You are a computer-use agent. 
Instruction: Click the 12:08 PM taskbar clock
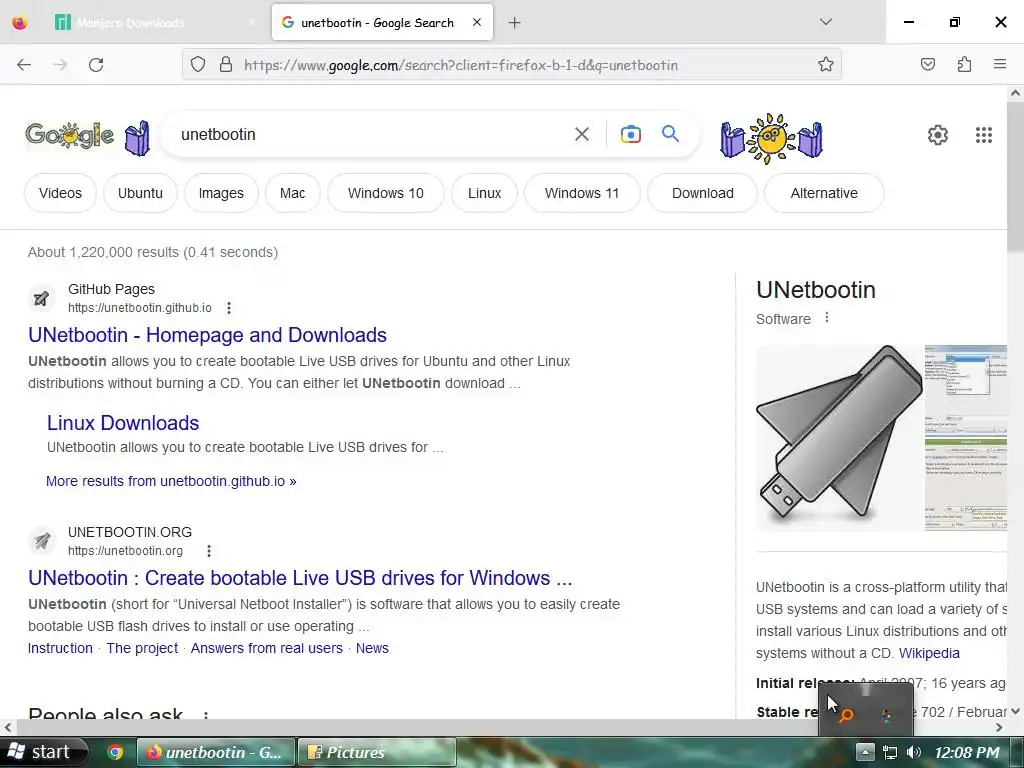[x=967, y=752]
